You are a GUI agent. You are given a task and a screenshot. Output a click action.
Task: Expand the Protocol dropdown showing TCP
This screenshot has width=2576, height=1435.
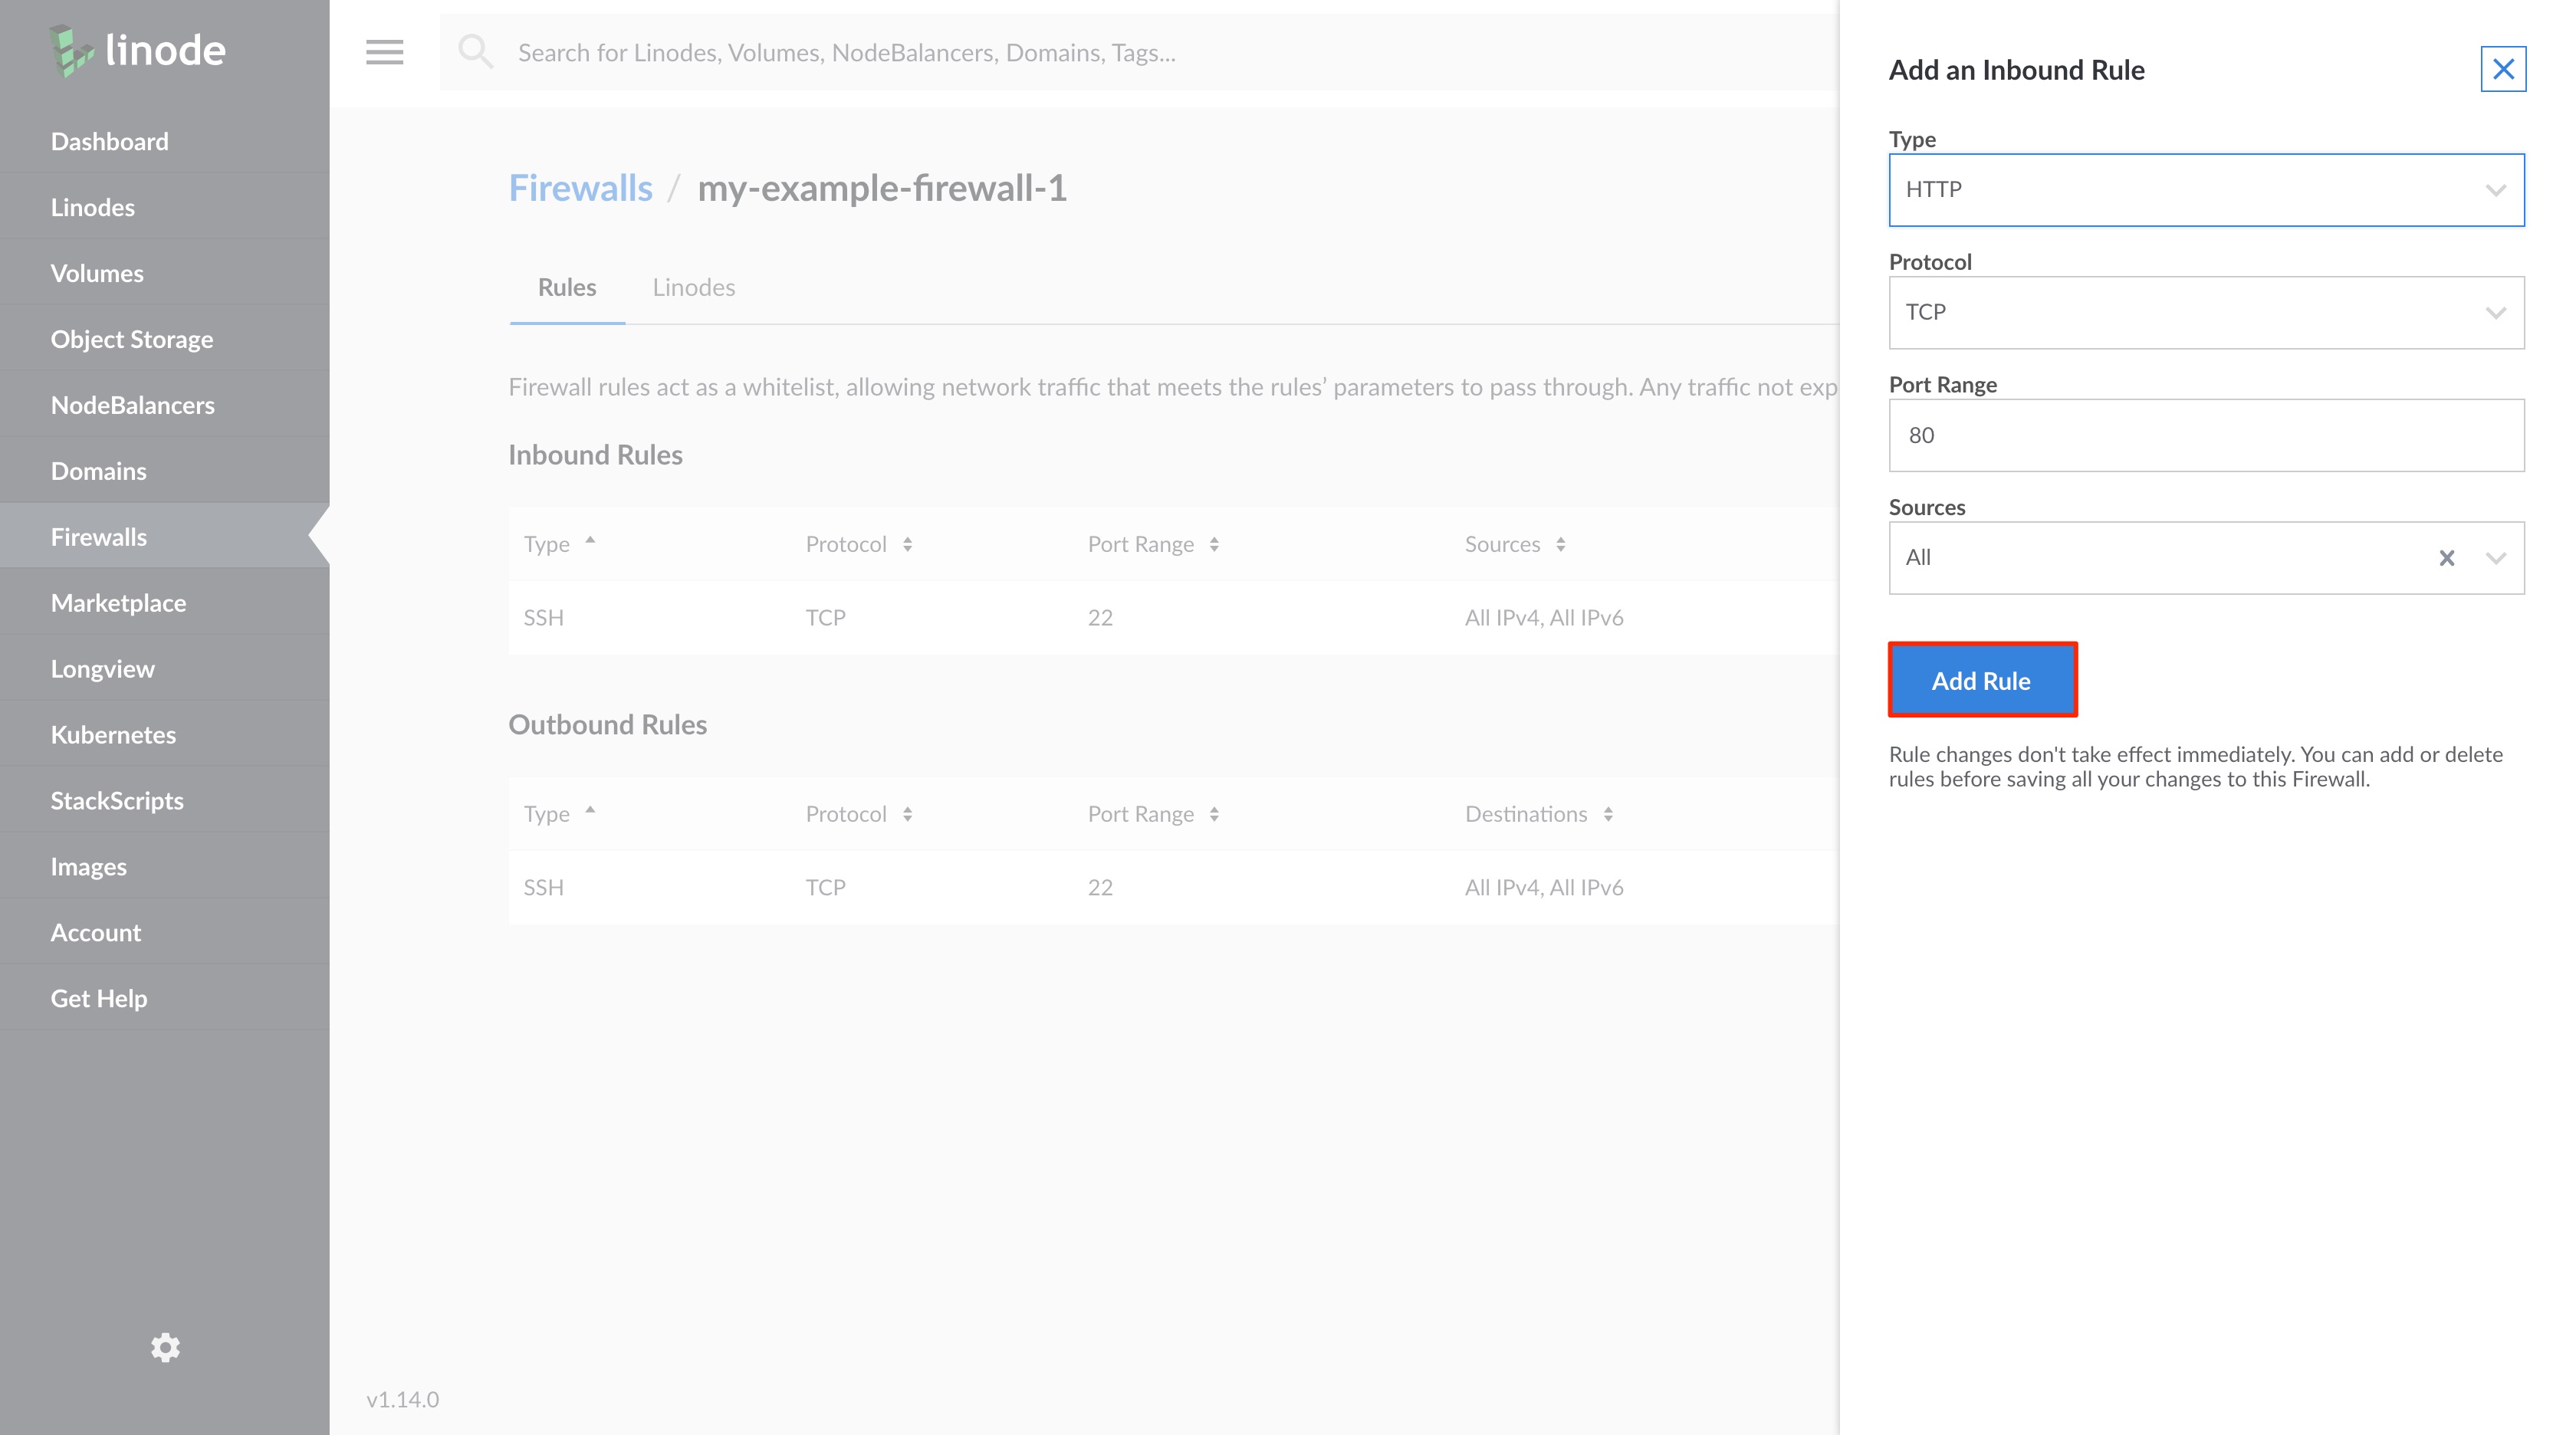pyautogui.click(x=2205, y=313)
